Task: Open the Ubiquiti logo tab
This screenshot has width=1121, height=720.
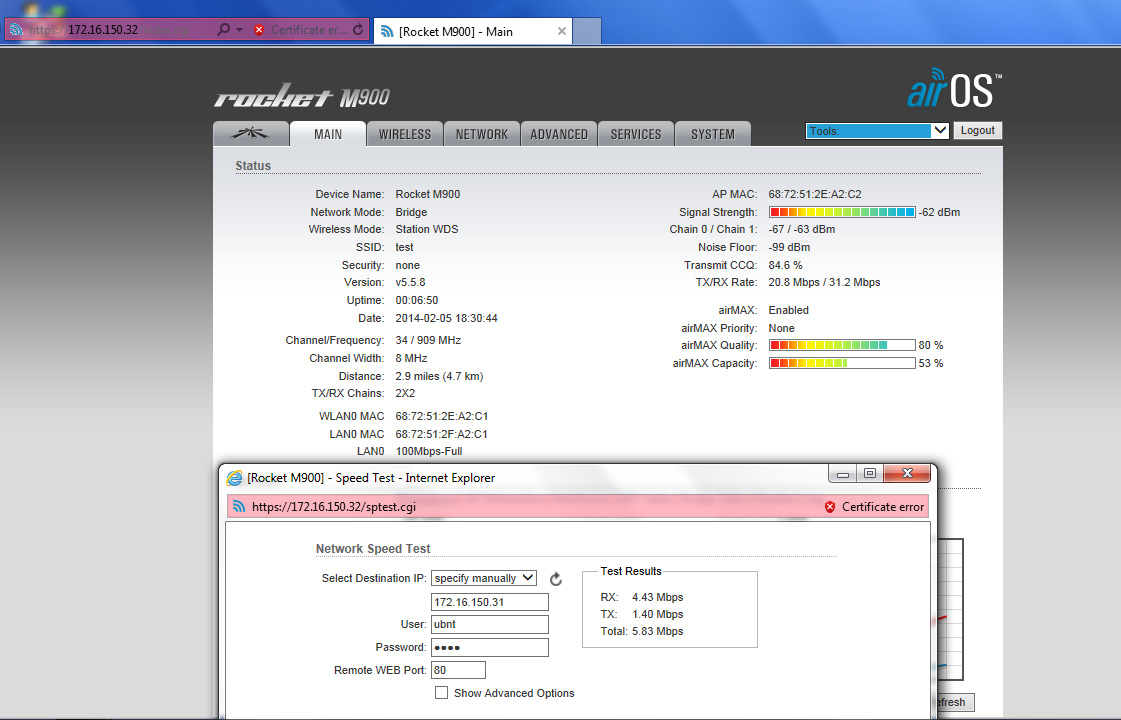Action: [251, 134]
